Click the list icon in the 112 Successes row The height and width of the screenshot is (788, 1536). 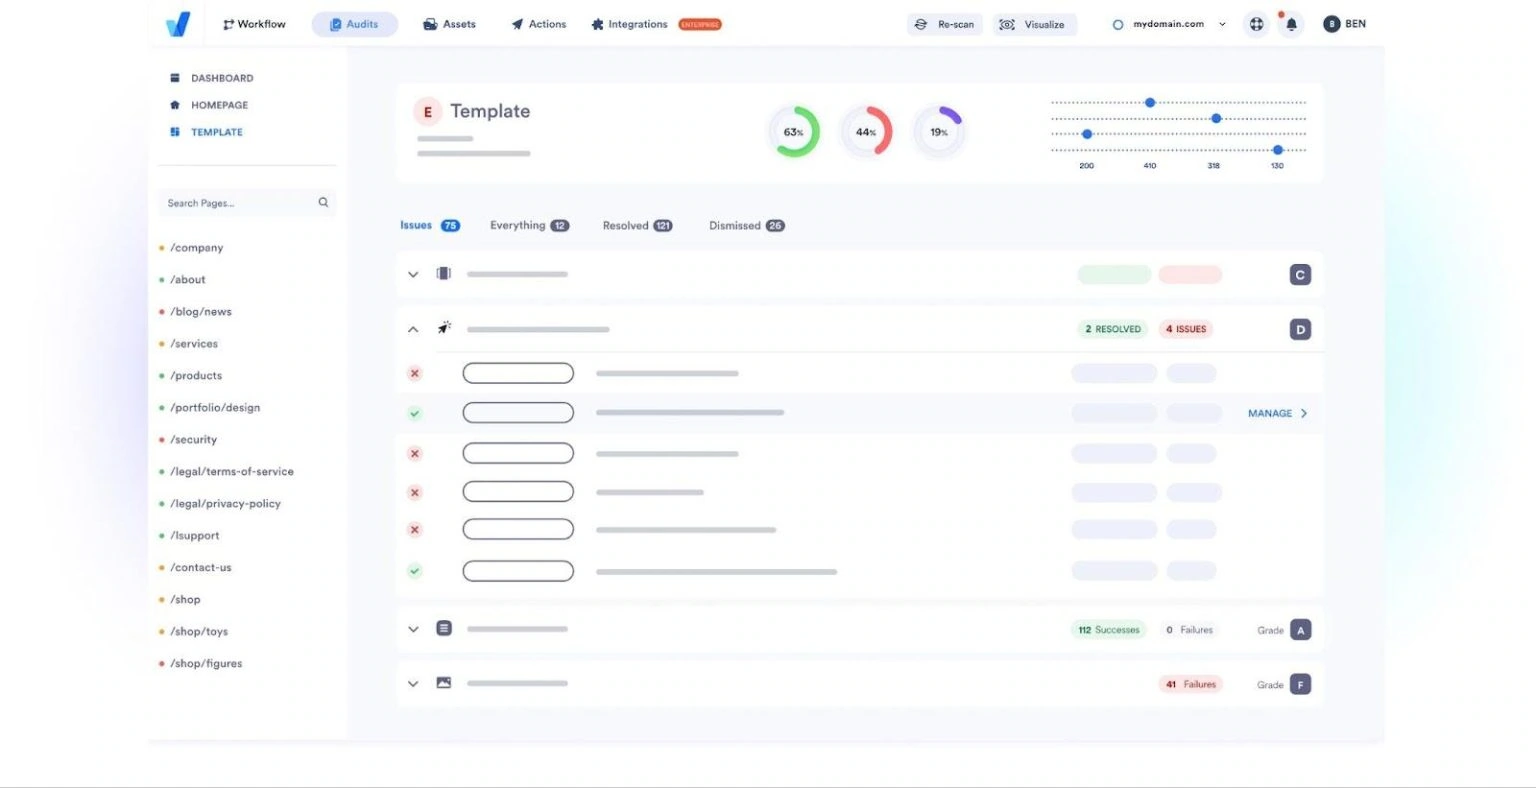pyautogui.click(x=444, y=629)
